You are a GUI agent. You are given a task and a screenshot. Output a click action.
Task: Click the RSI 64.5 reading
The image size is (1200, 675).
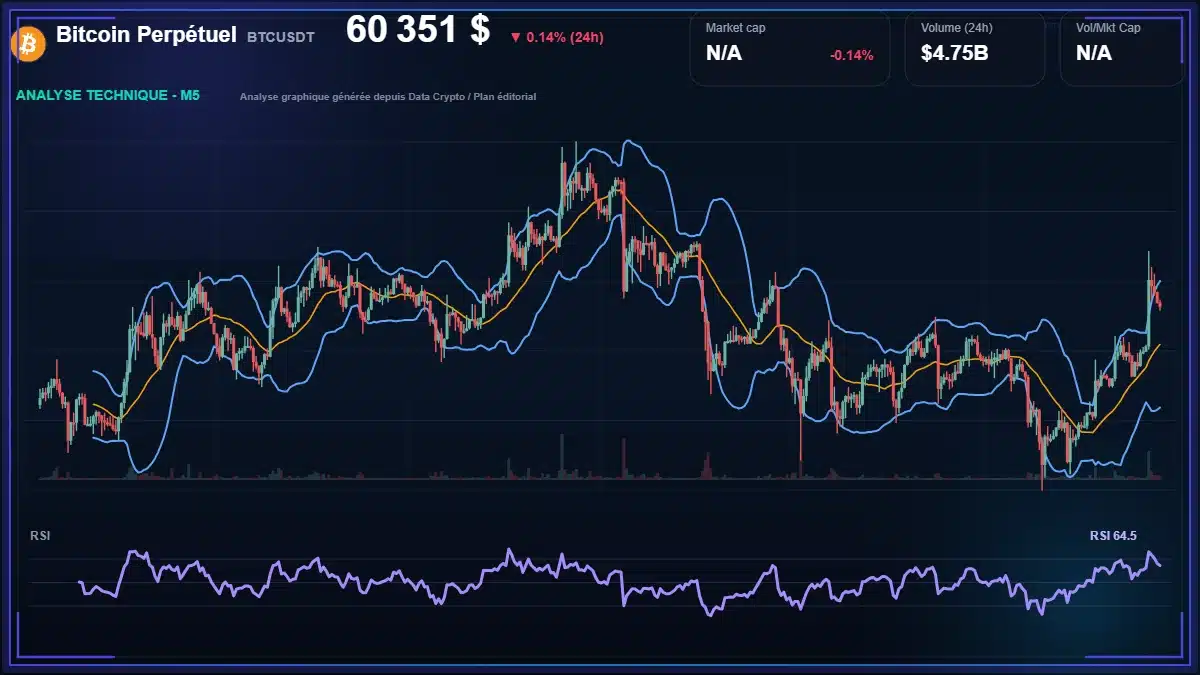coord(1113,536)
